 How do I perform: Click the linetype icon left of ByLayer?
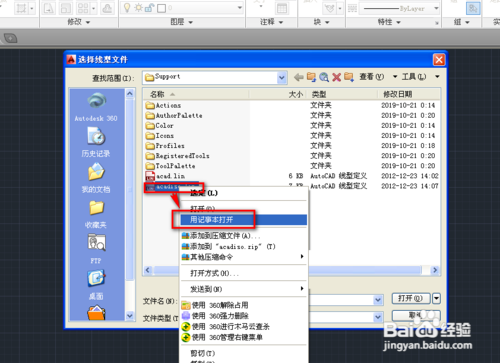(352, 8)
